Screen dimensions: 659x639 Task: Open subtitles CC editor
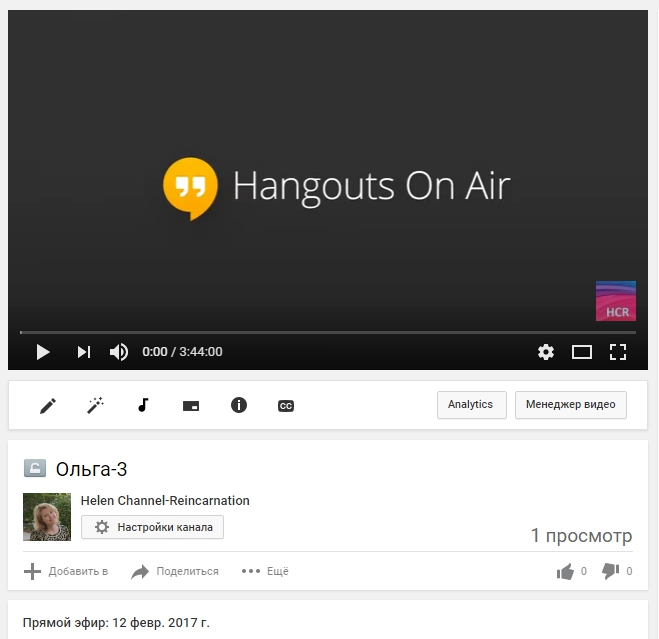pyautogui.click(x=286, y=406)
